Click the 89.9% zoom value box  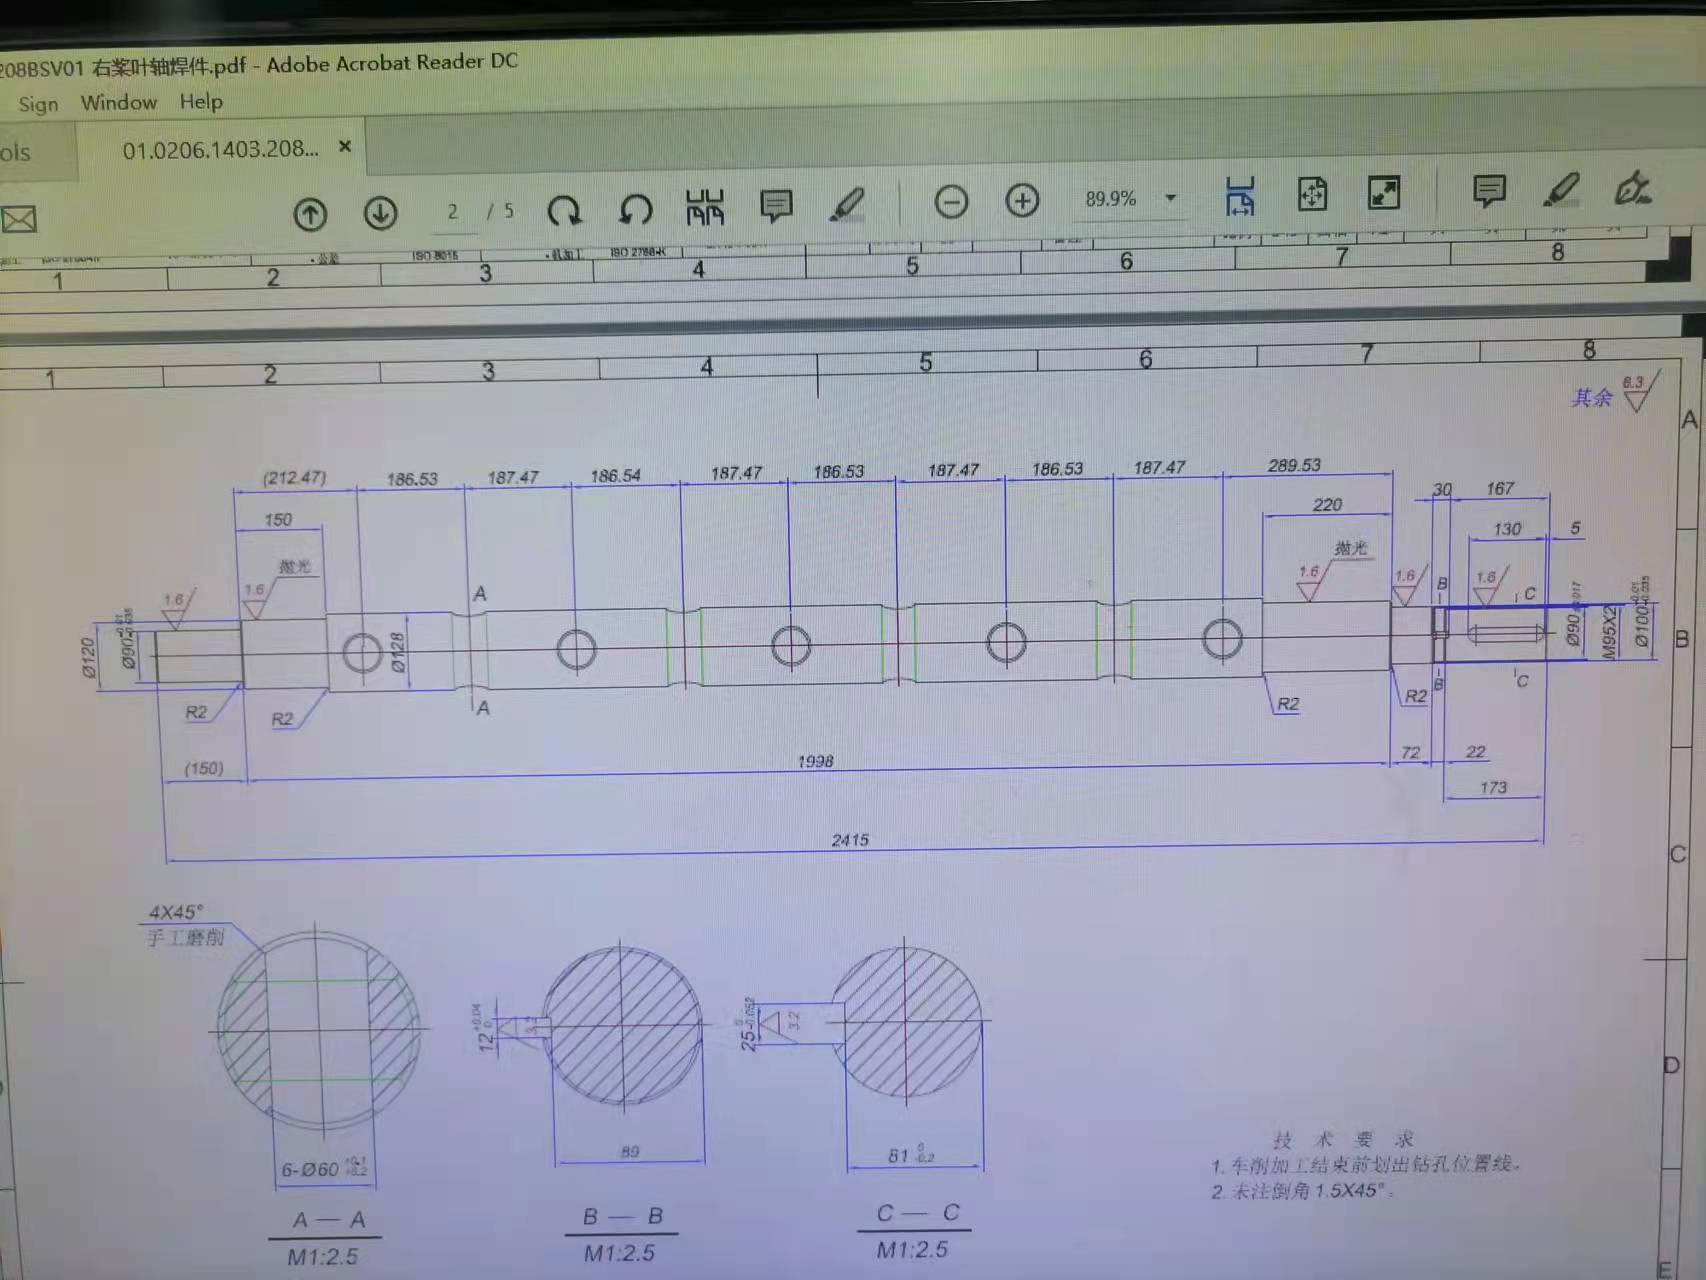click(1110, 199)
